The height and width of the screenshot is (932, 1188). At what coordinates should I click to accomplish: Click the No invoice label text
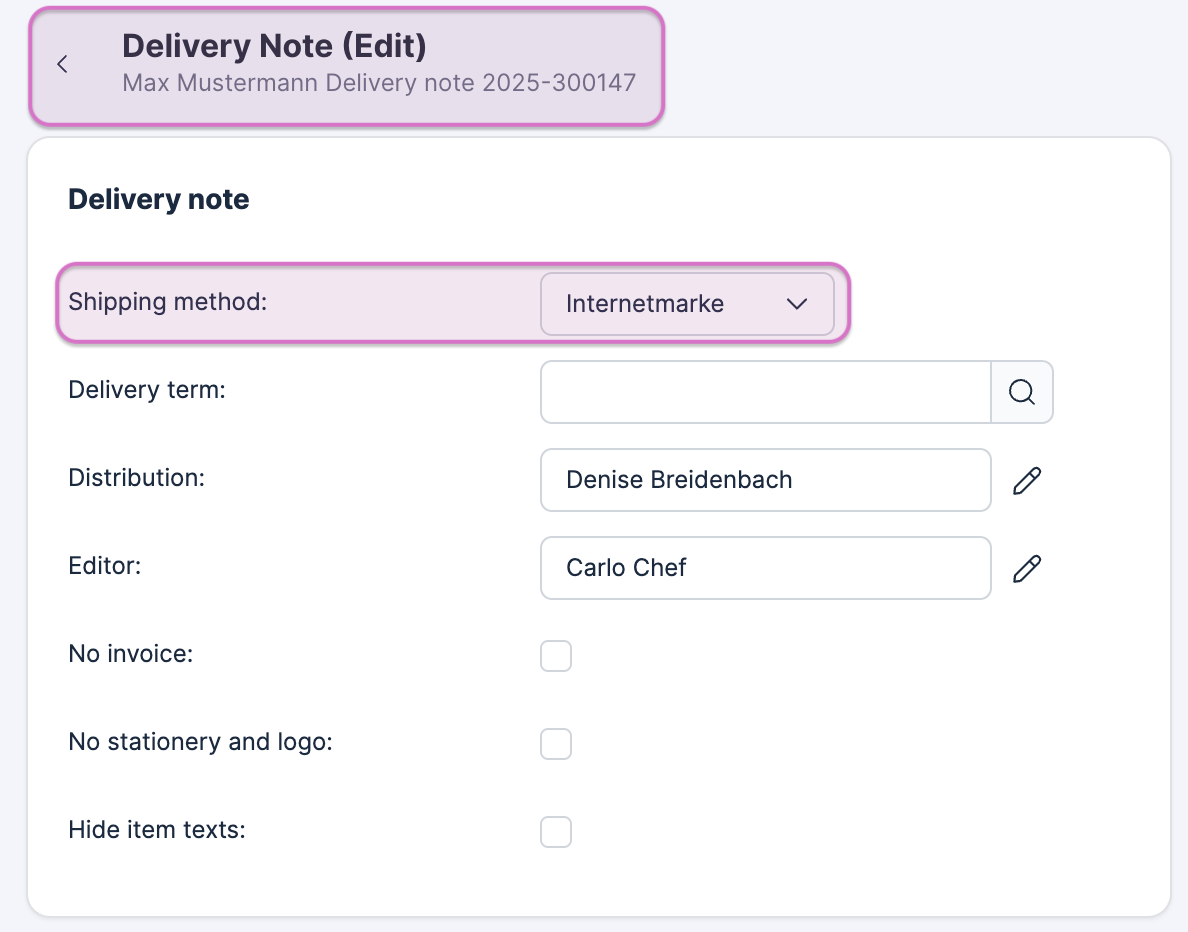point(130,654)
